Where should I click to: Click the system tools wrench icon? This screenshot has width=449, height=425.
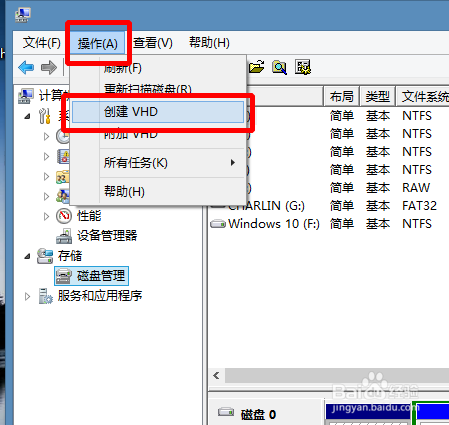click(x=45, y=116)
